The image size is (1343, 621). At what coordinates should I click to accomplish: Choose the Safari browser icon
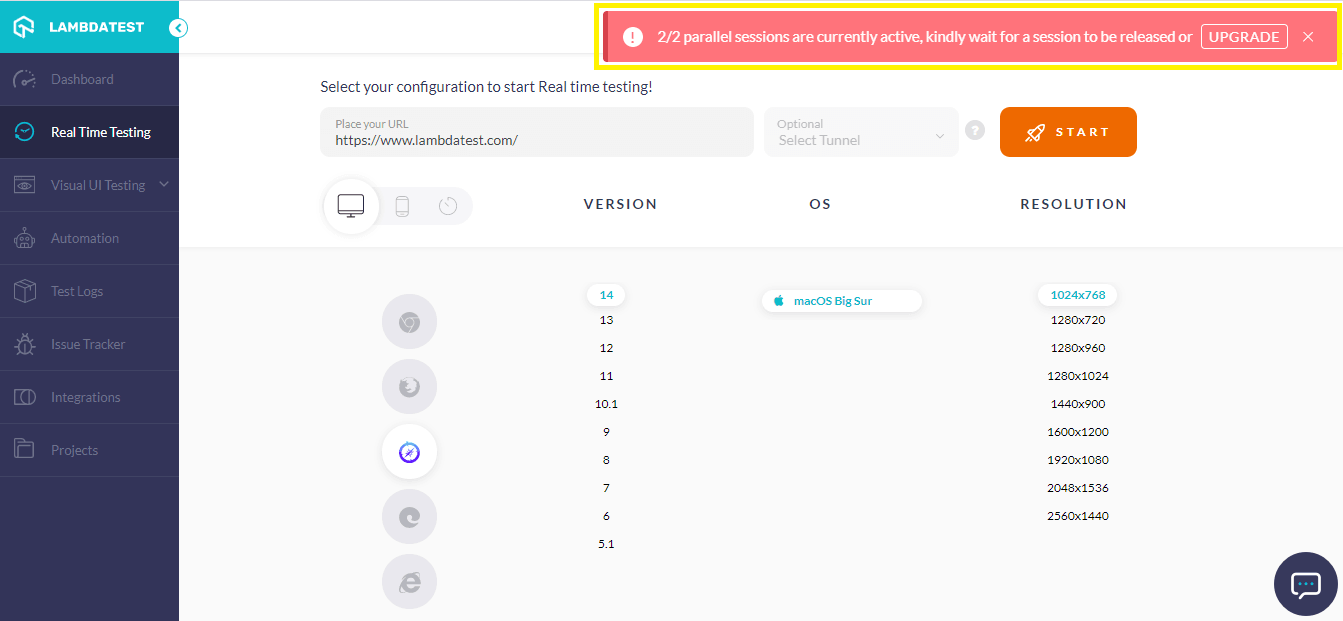pyautogui.click(x=409, y=452)
